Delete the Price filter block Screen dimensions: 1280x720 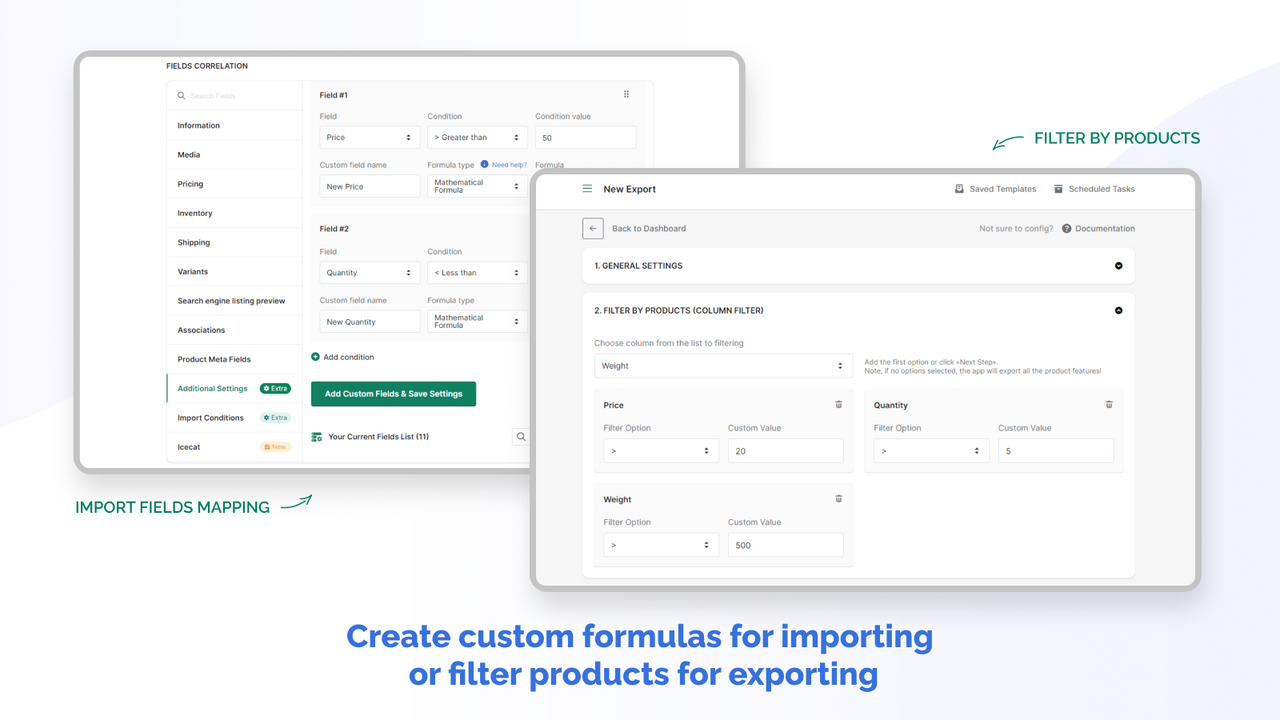(x=838, y=404)
